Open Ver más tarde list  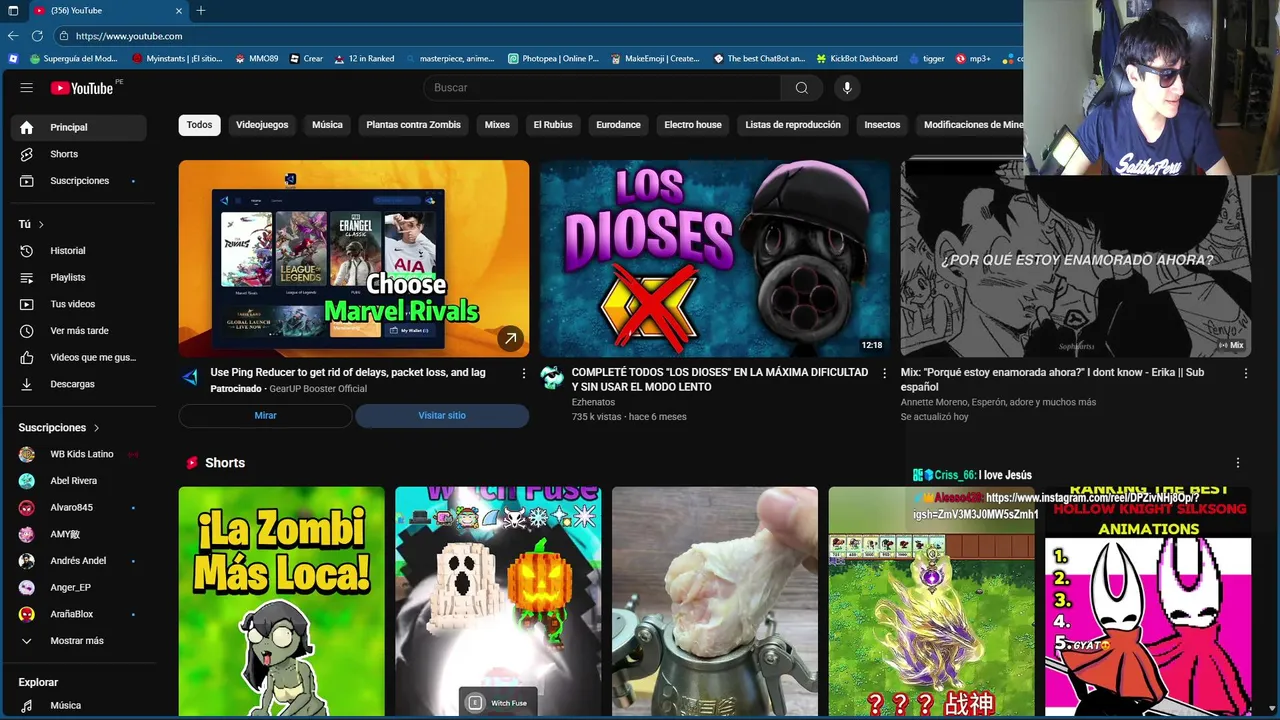pyautogui.click(x=79, y=331)
